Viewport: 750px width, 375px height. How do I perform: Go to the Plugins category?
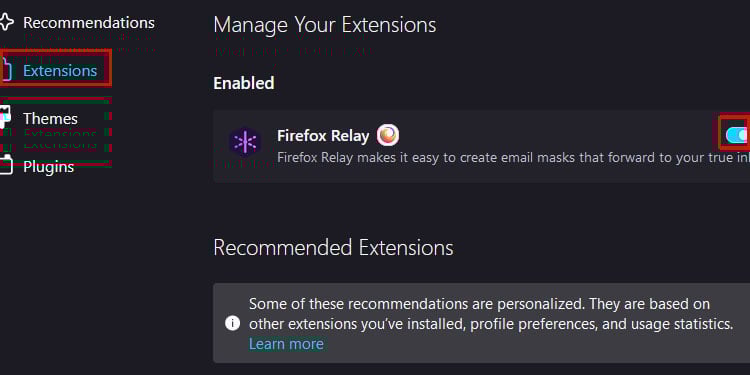click(49, 166)
